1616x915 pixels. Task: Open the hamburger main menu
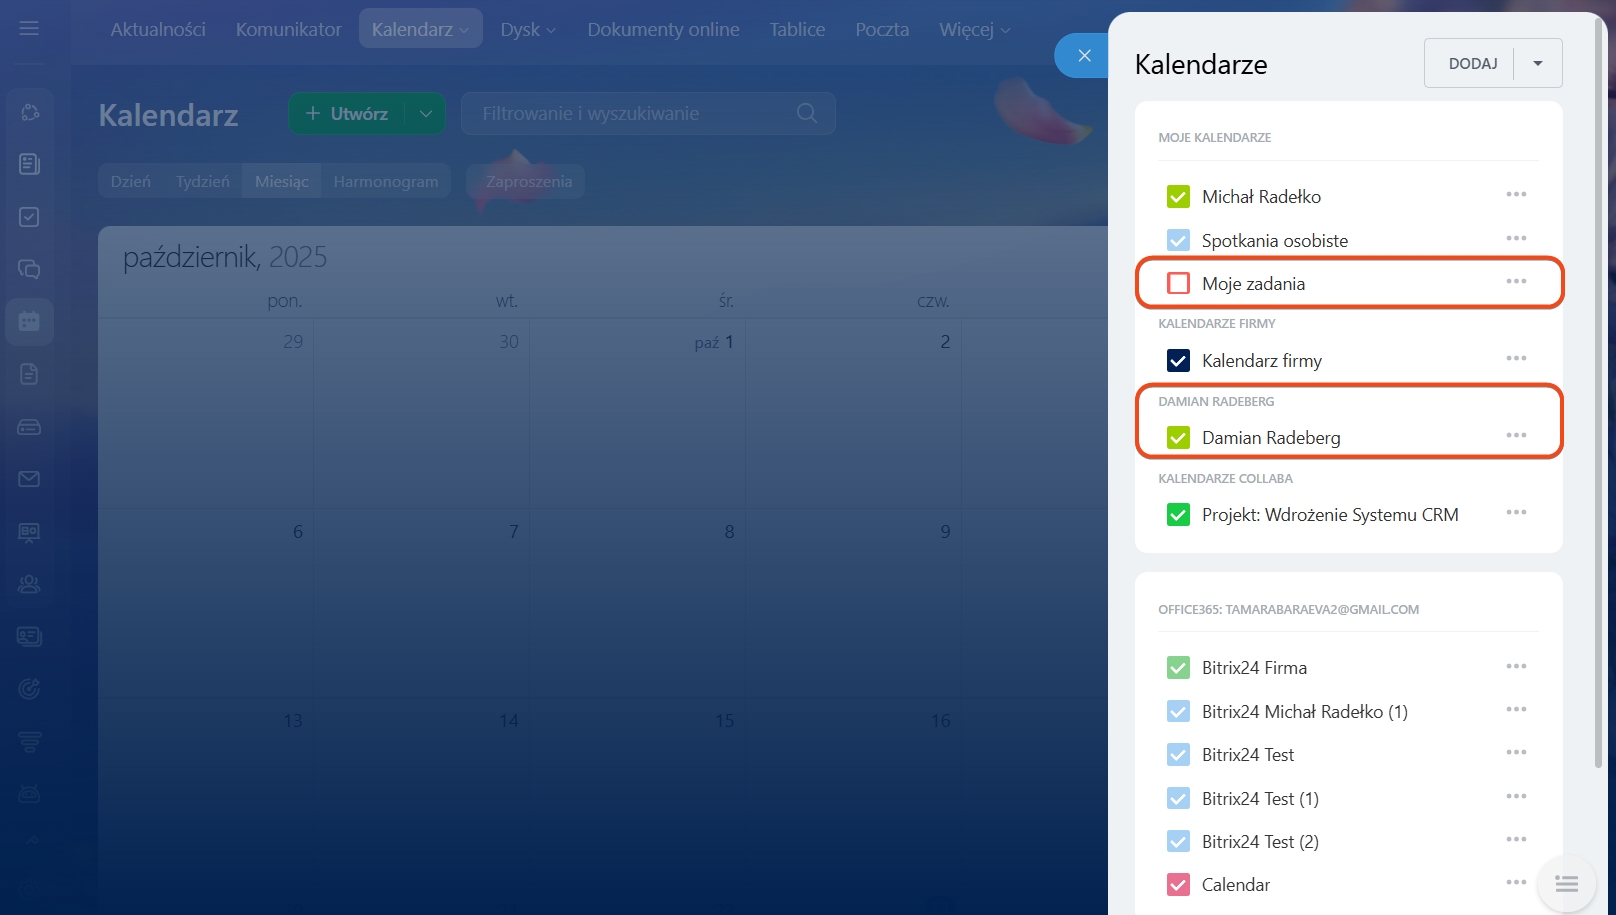click(29, 28)
